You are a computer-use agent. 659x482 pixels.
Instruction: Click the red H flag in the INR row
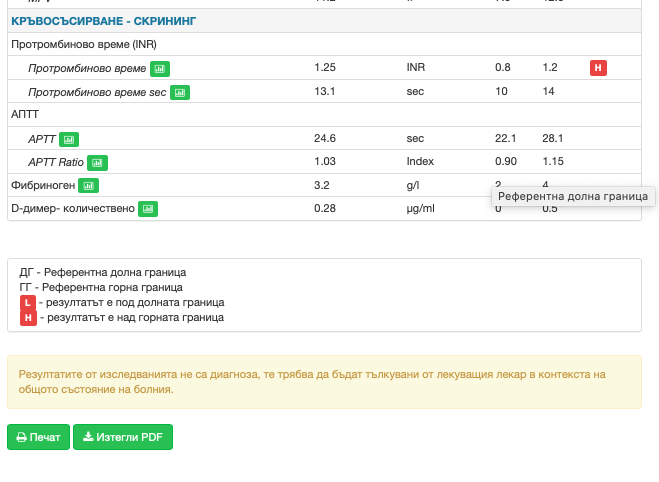coord(598,68)
